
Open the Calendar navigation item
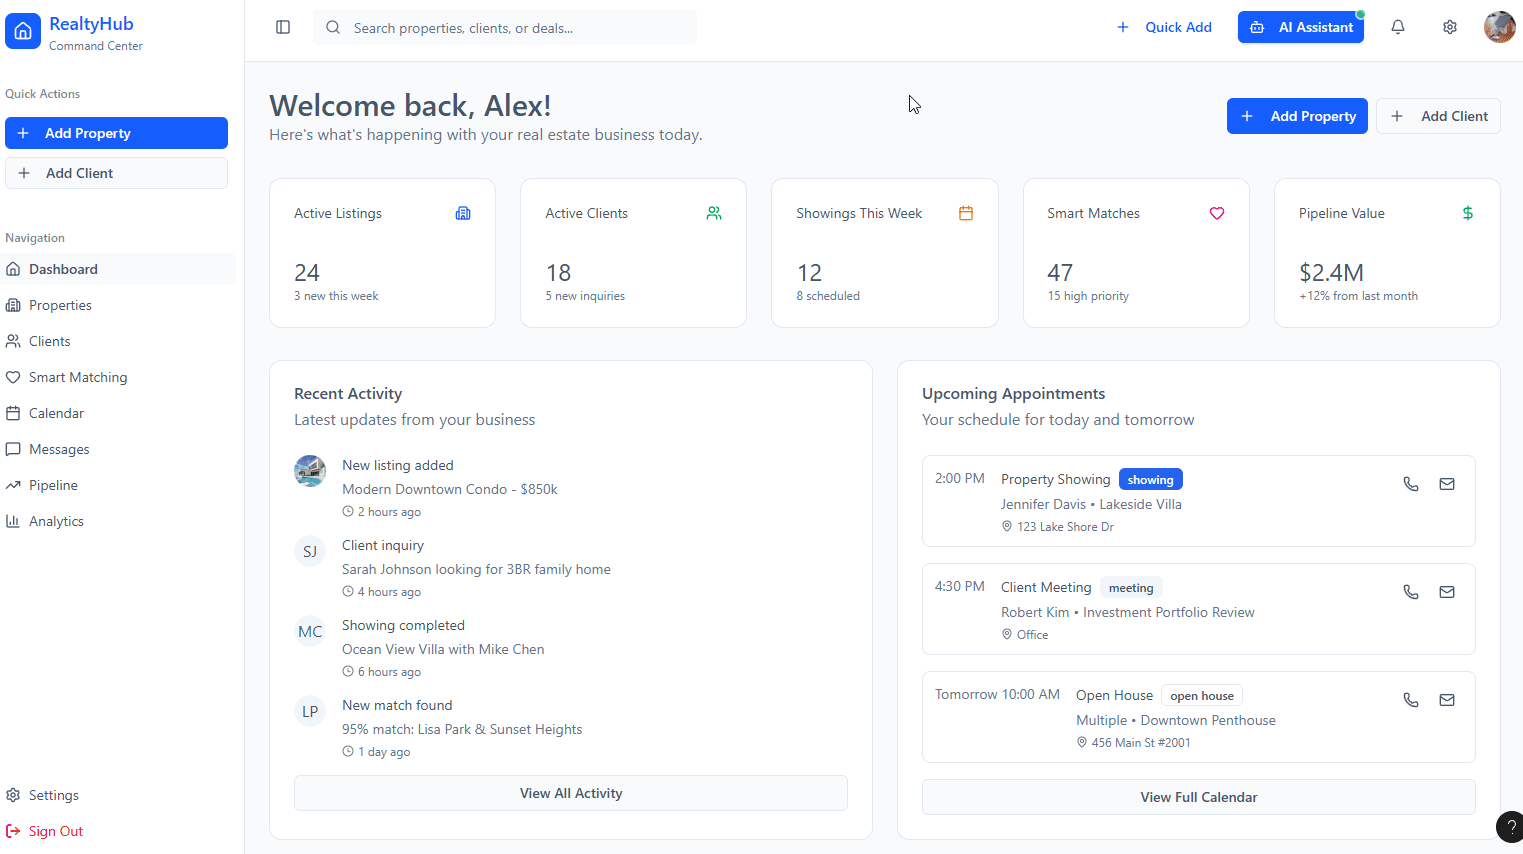pyautogui.click(x=56, y=413)
